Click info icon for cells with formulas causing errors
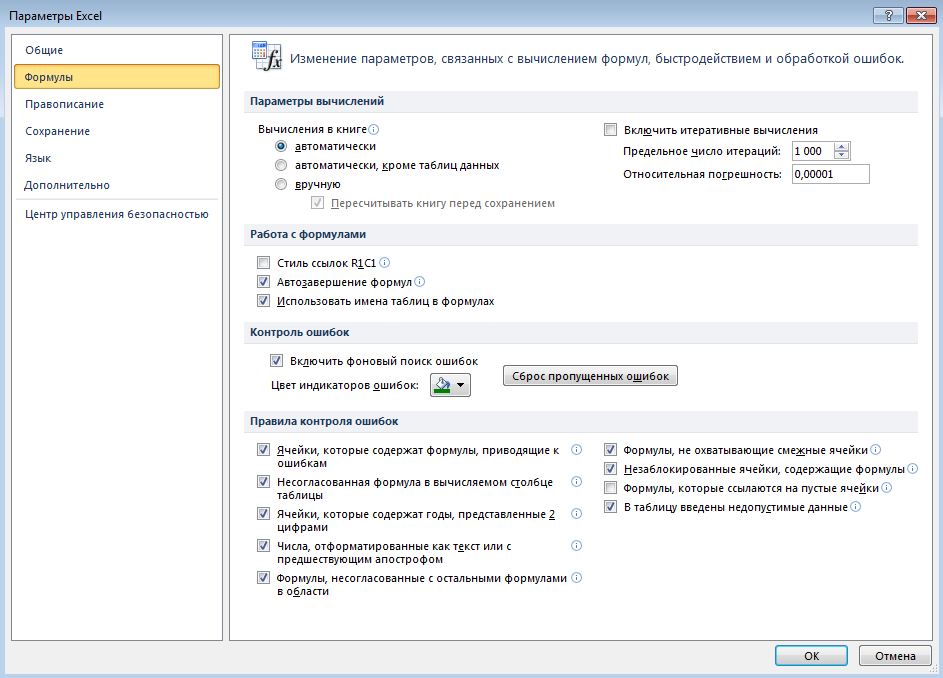 coord(576,450)
